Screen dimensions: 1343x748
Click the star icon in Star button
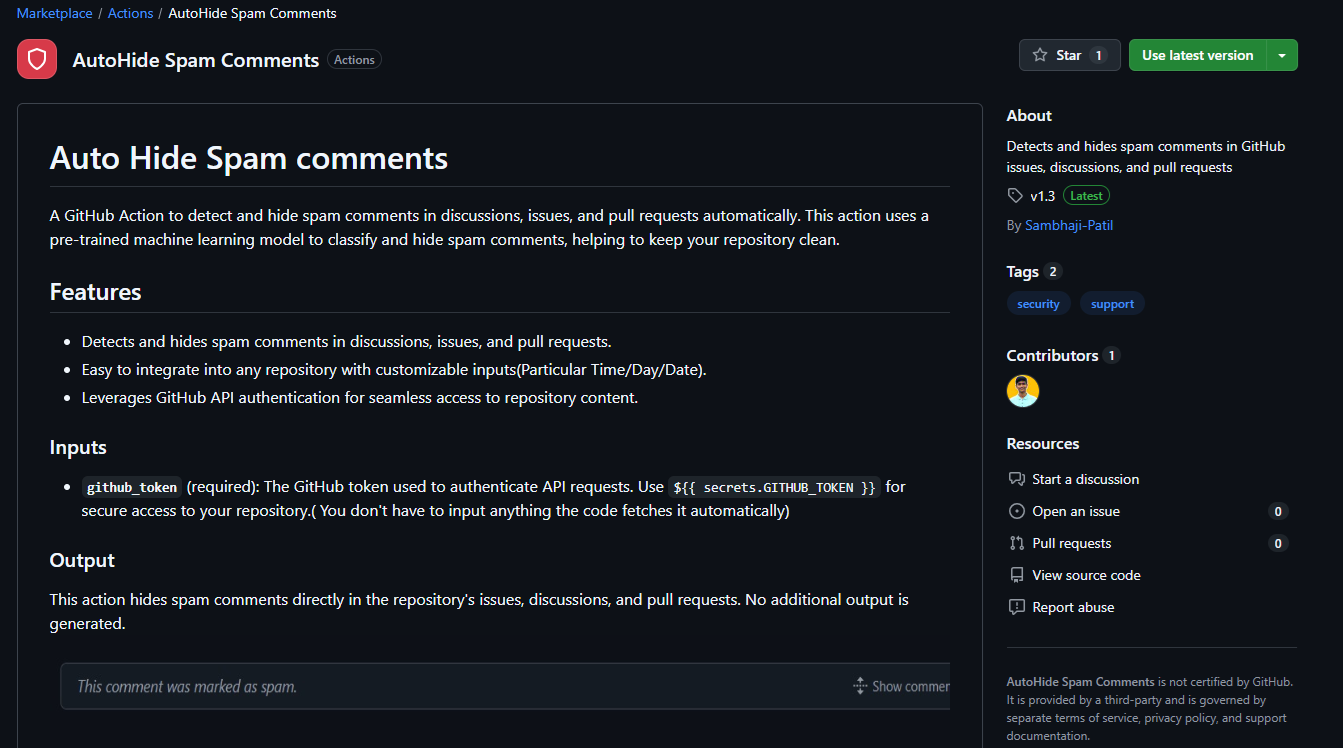(x=1040, y=56)
